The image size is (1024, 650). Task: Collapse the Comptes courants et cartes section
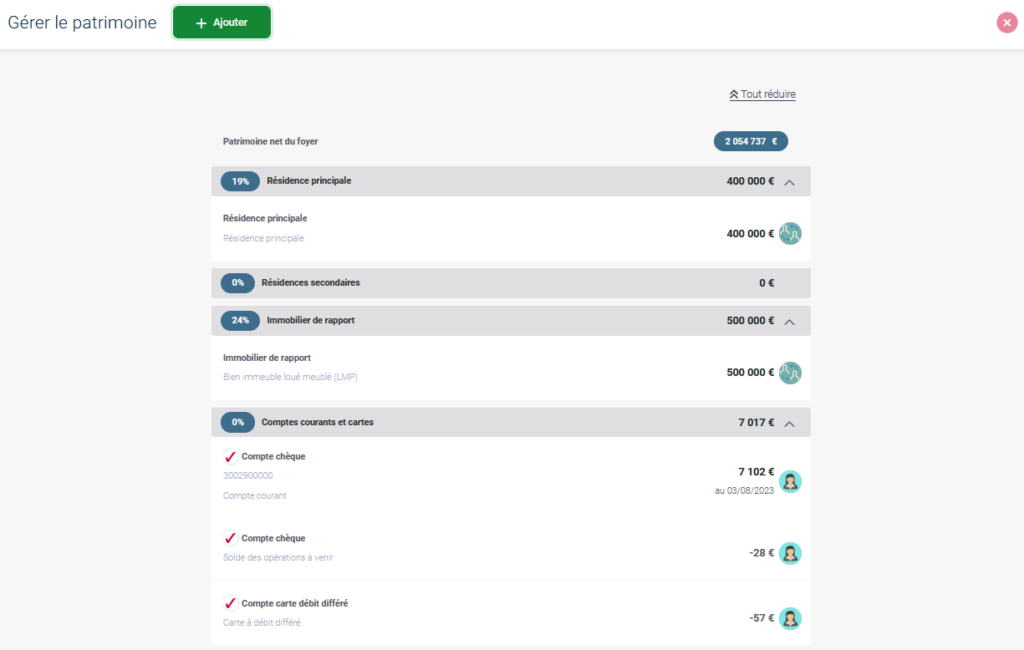[x=789, y=423]
